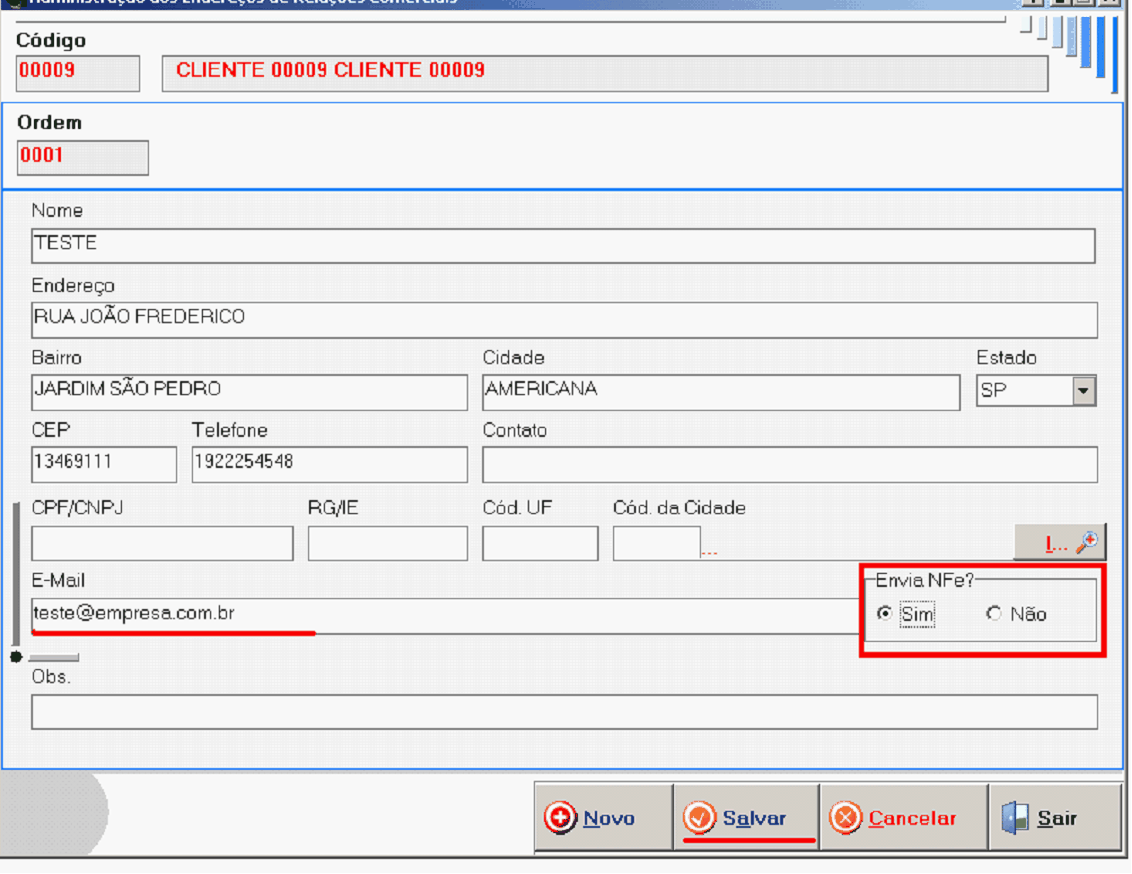Click the Endereço field

[564, 320]
